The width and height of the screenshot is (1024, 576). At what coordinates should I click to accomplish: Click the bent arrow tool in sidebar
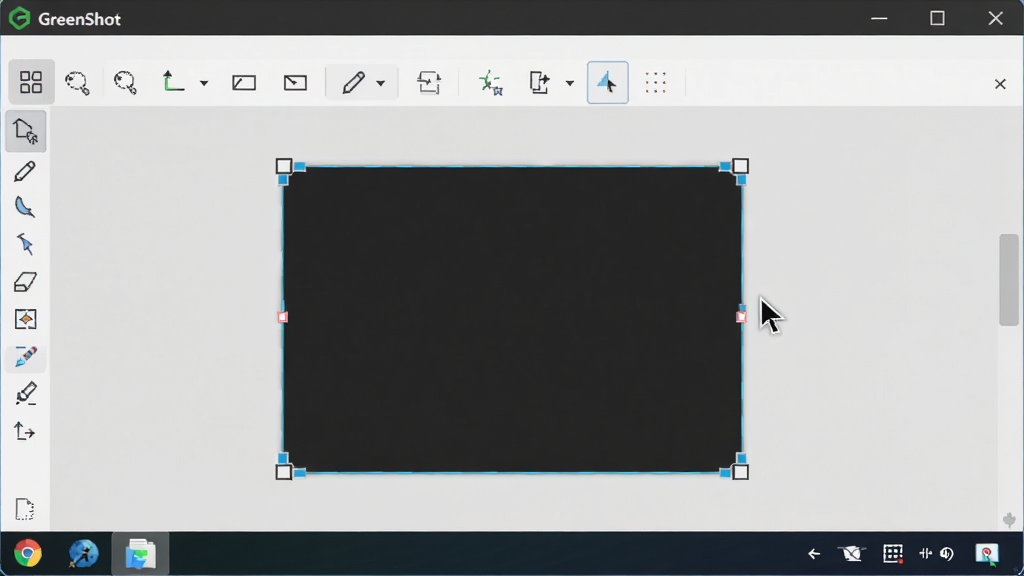tap(25, 432)
